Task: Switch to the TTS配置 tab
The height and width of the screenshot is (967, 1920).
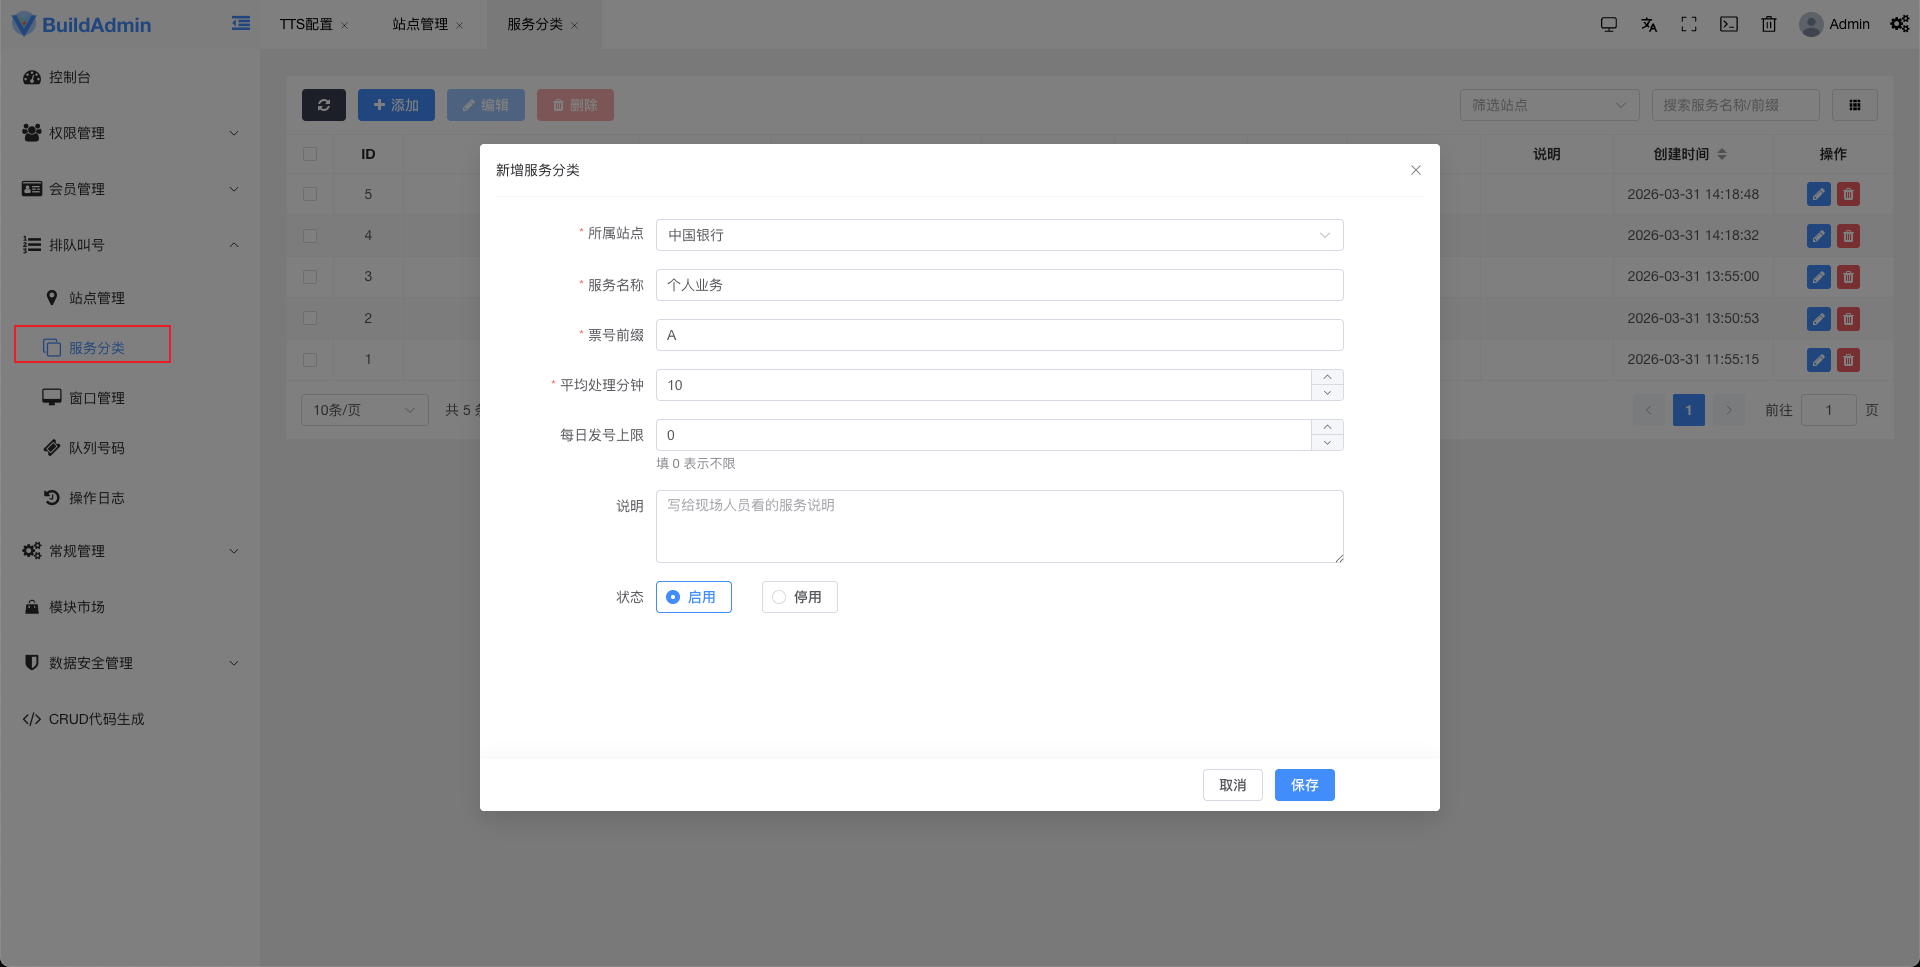Action: [306, 24]
